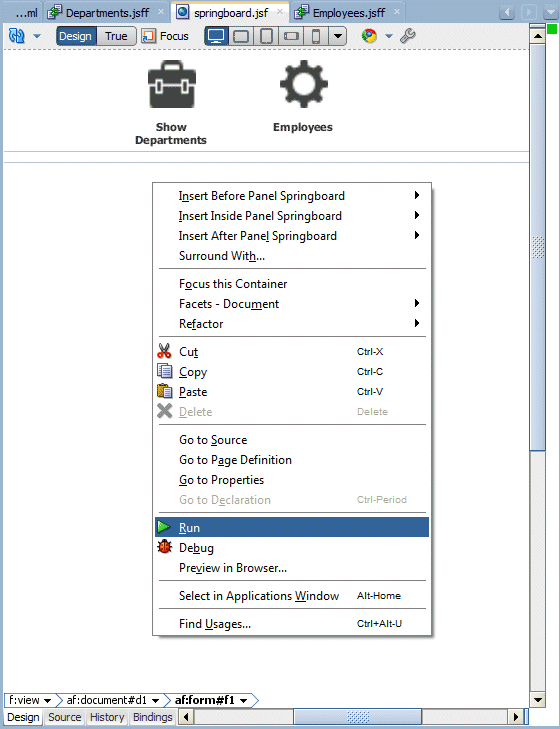The image size is (560, 729).
Task: Expand the browser selection dropdown arrow
Action: (x=389, y=36)
